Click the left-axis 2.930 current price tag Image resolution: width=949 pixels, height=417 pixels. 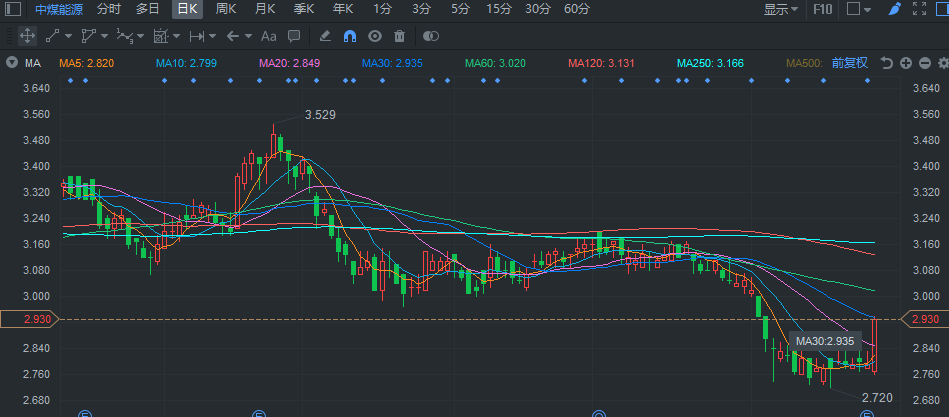click(30, 319)
